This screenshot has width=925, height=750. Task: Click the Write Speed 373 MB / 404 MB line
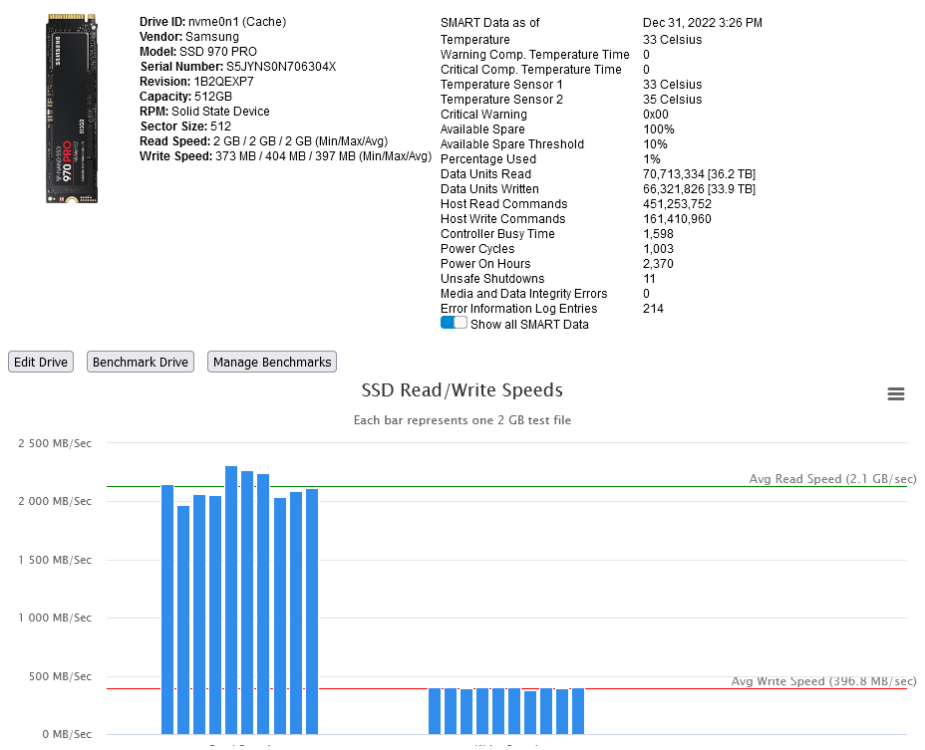286,156
